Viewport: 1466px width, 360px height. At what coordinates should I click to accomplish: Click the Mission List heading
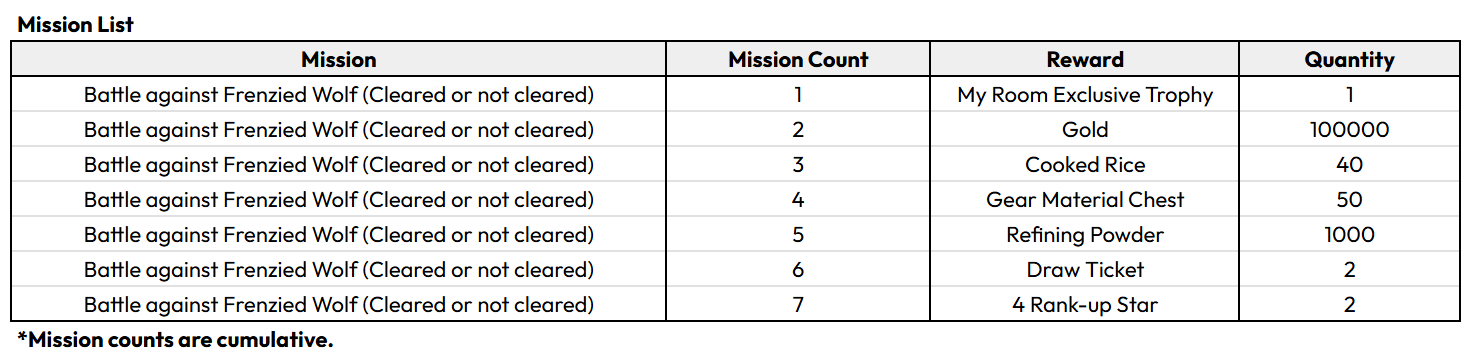[x=76, y=25]
